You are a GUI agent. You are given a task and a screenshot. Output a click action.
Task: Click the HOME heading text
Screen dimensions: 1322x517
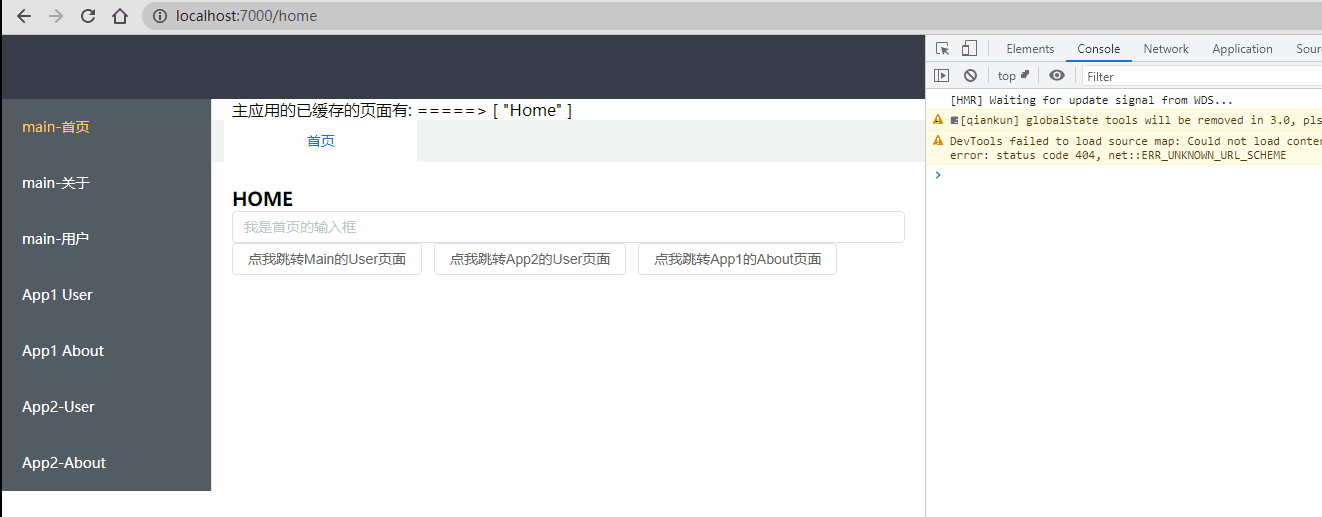tap(262, 199)
